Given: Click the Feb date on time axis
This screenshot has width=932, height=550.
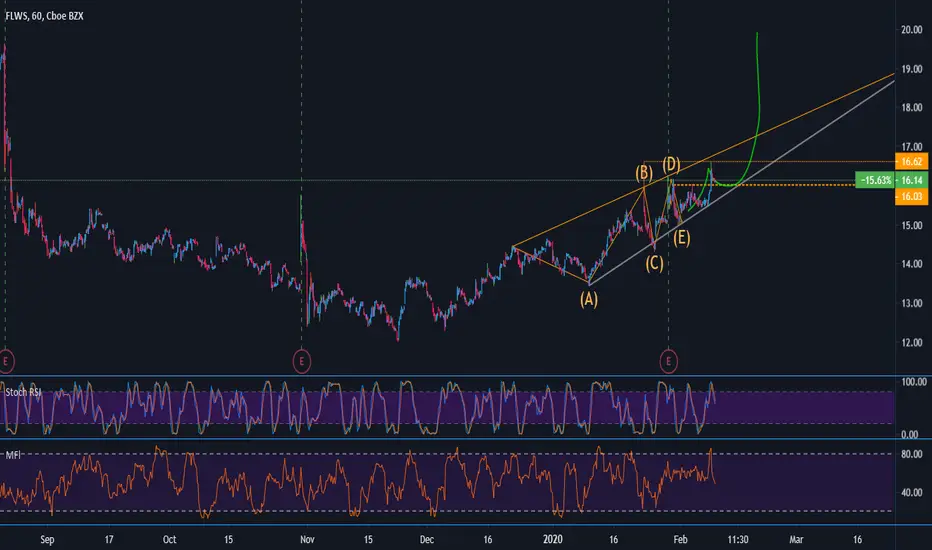Looking at the screenshot, I should click(680, 539).
